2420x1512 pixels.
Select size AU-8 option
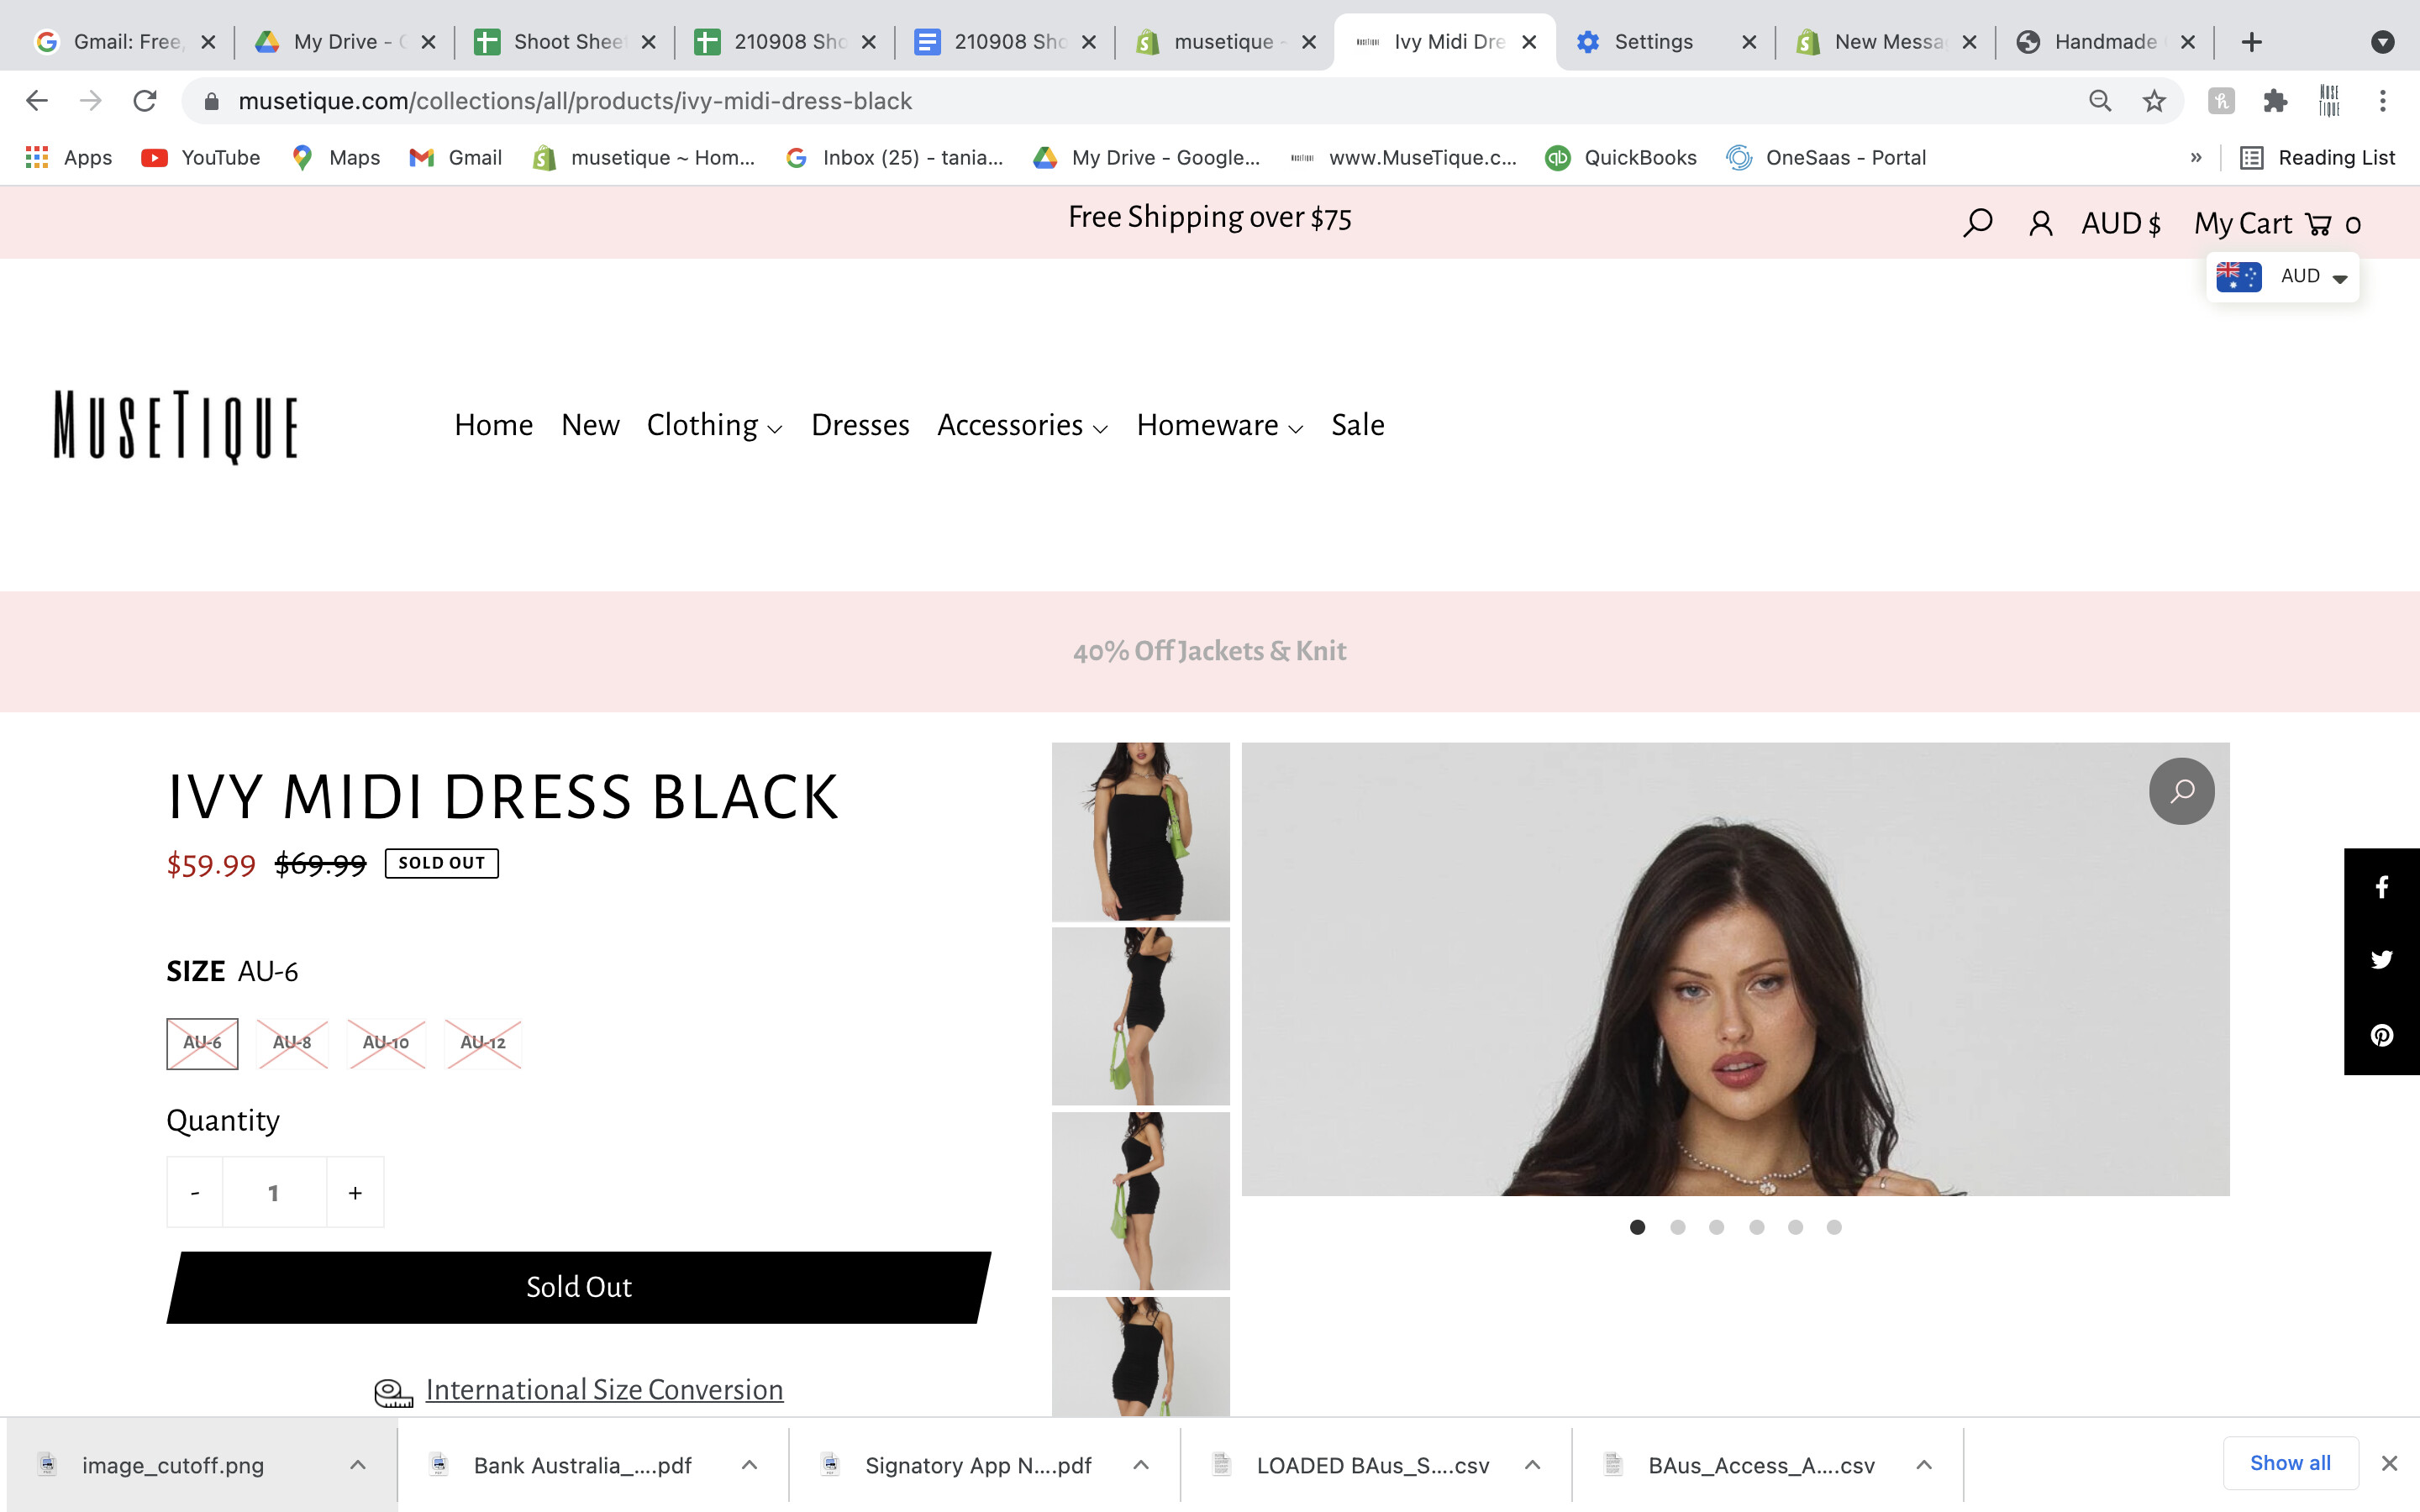[292, 1043]
